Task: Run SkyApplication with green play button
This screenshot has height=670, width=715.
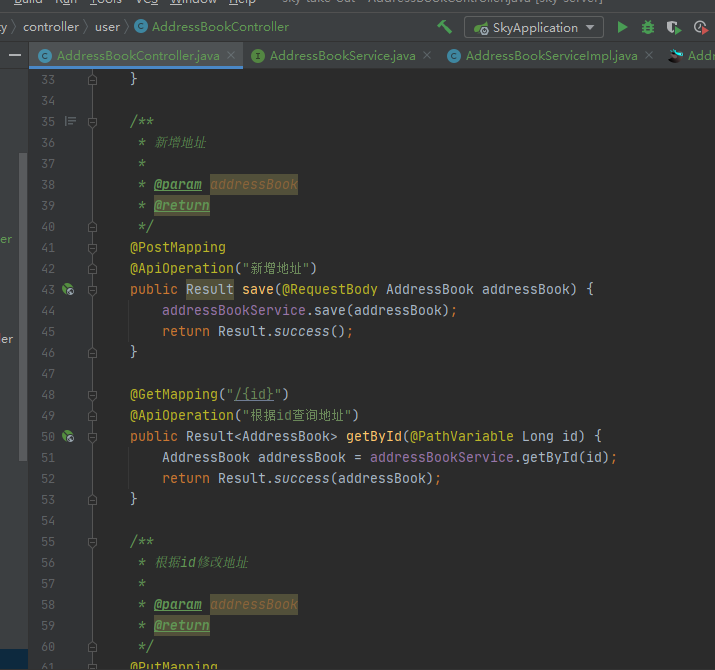Action: coord(622,27)
